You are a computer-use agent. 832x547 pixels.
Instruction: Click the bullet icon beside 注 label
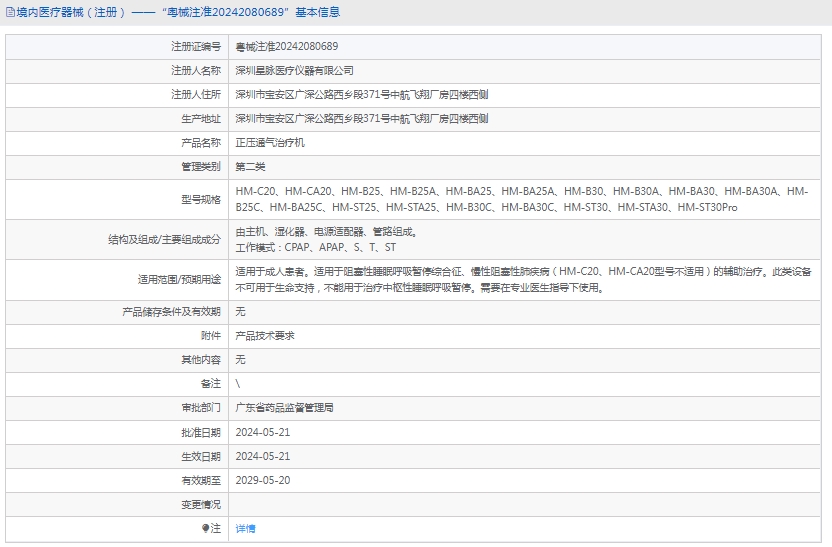(206, 528)
